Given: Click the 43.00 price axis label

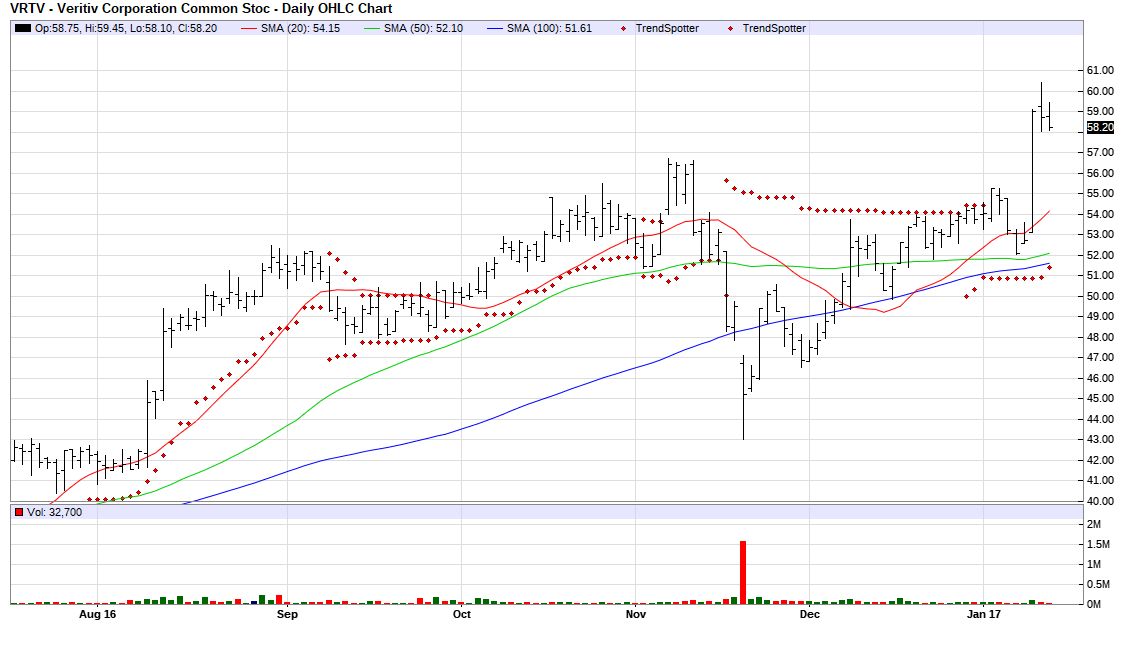Looking at the screenshot, I should click(x=1100, y=440).
